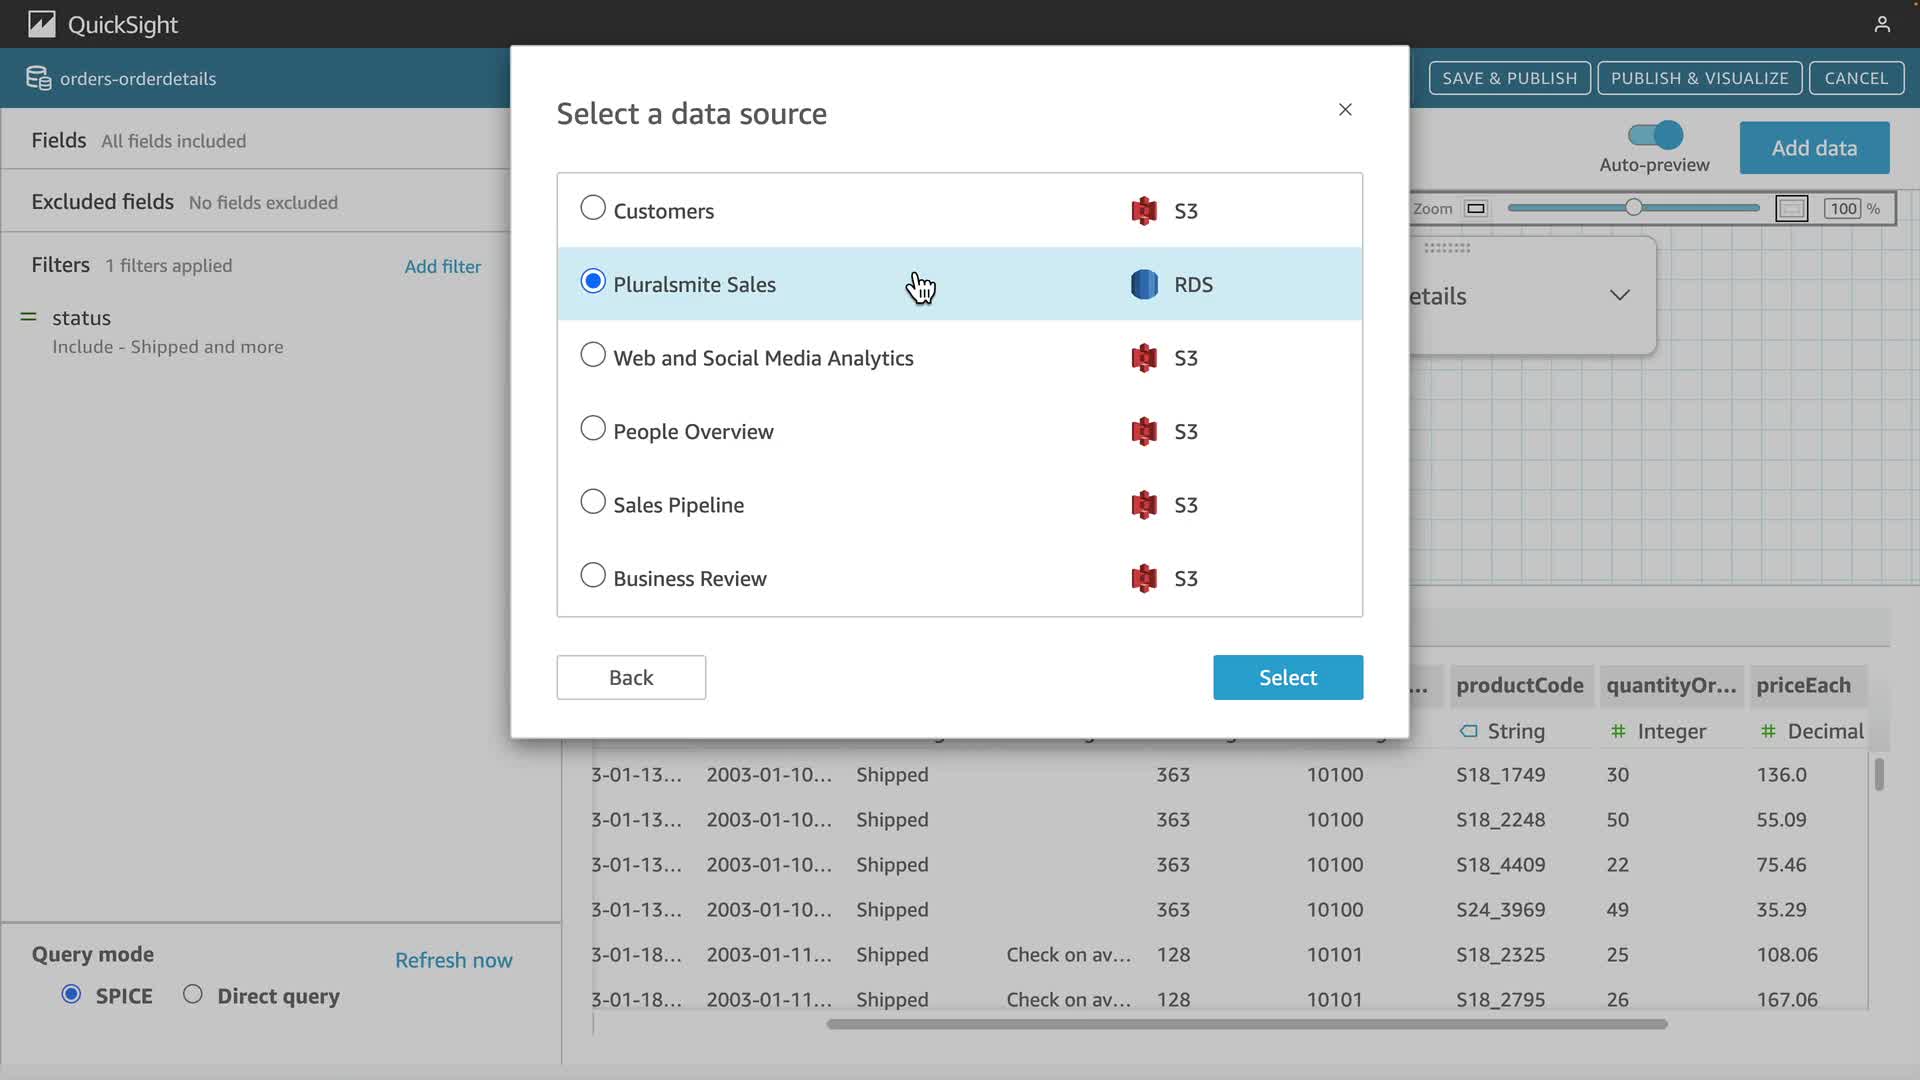Expand the data table card chevron

pyautogui.click(x=1619, y=295)
